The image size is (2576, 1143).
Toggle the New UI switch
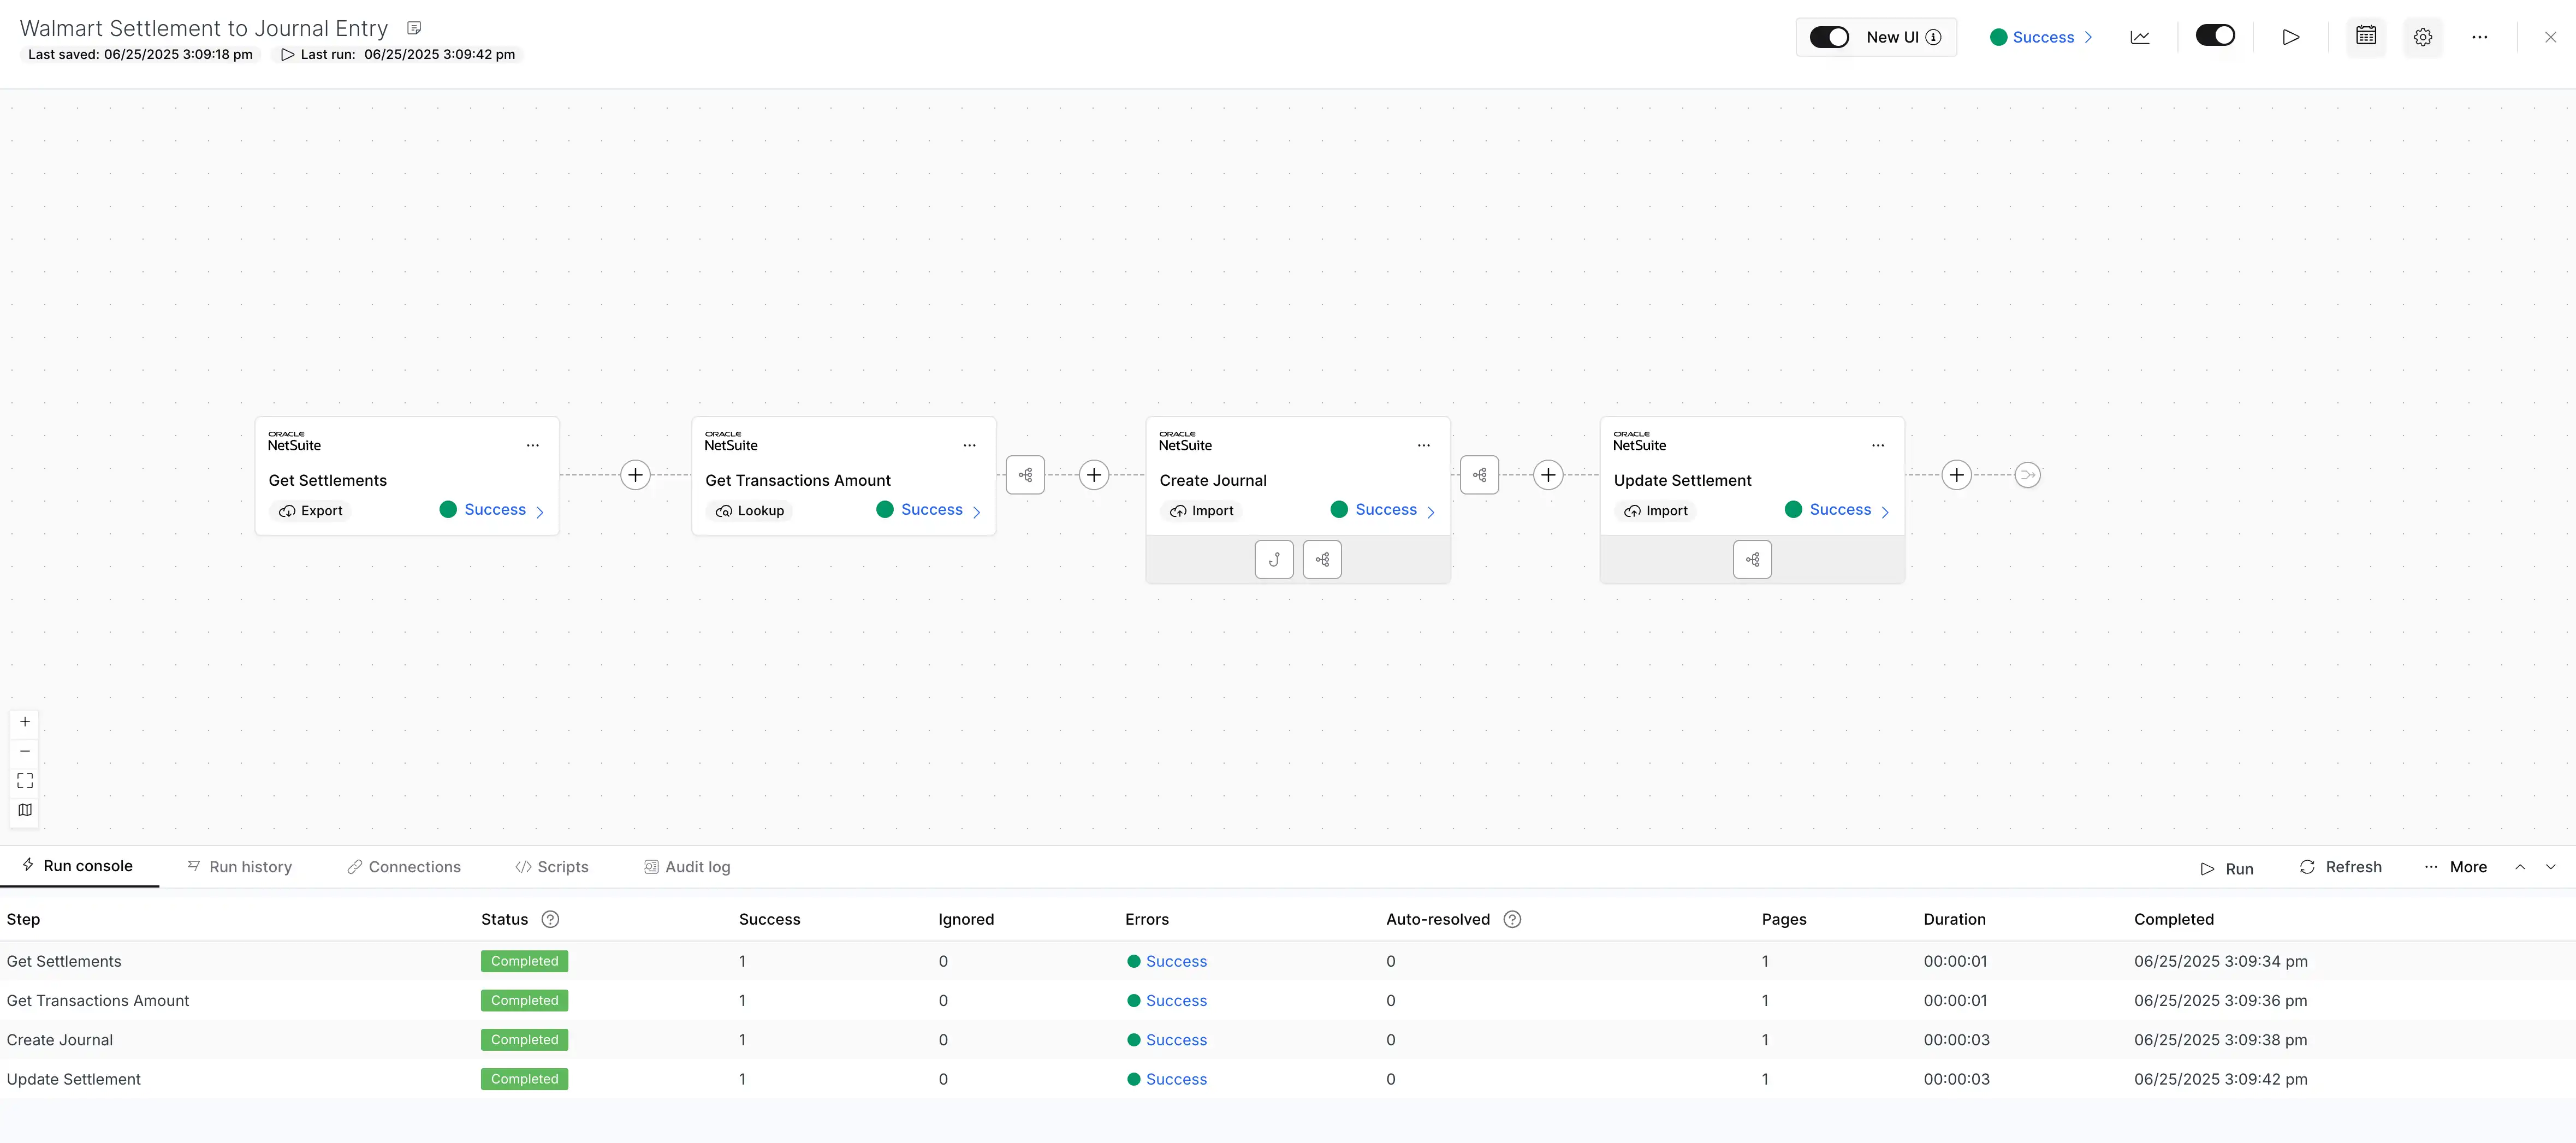(x=1829, y=37)
